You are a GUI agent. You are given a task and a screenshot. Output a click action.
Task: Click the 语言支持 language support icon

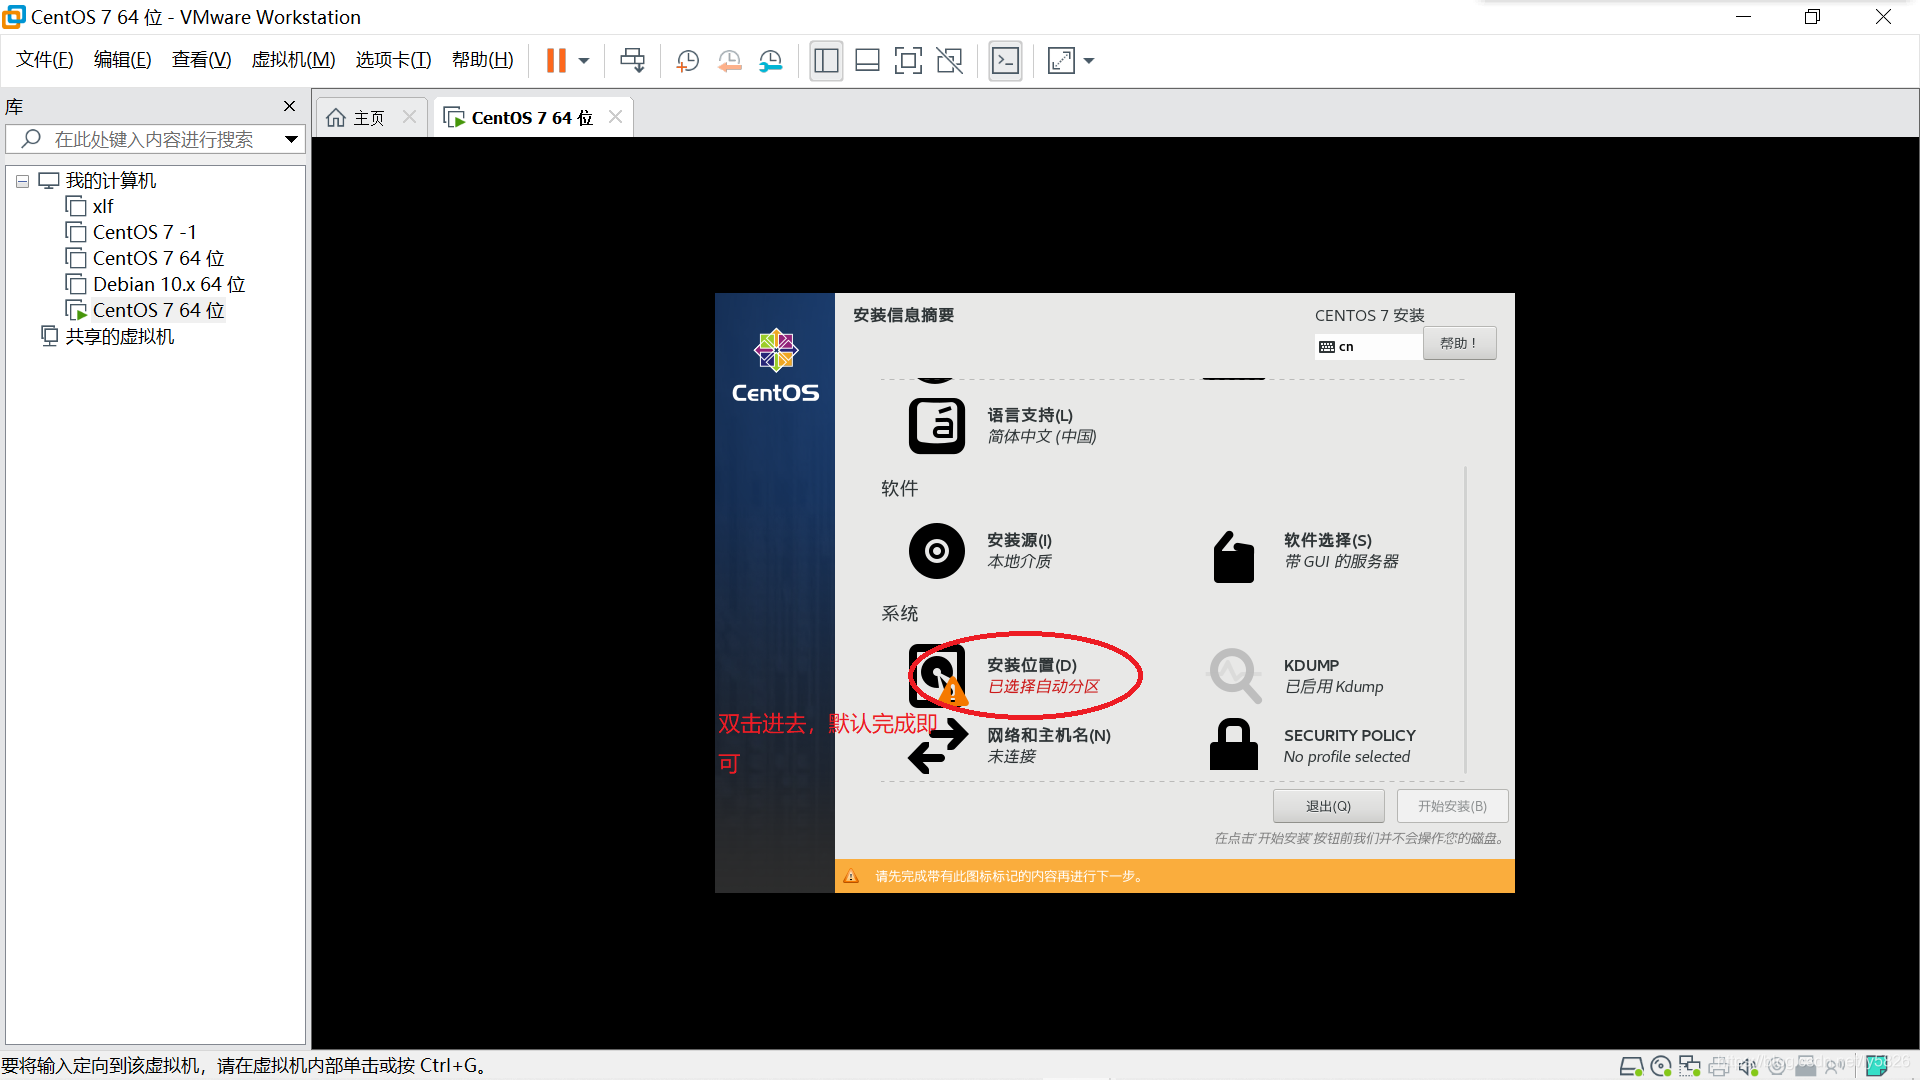tap(936, 422)
